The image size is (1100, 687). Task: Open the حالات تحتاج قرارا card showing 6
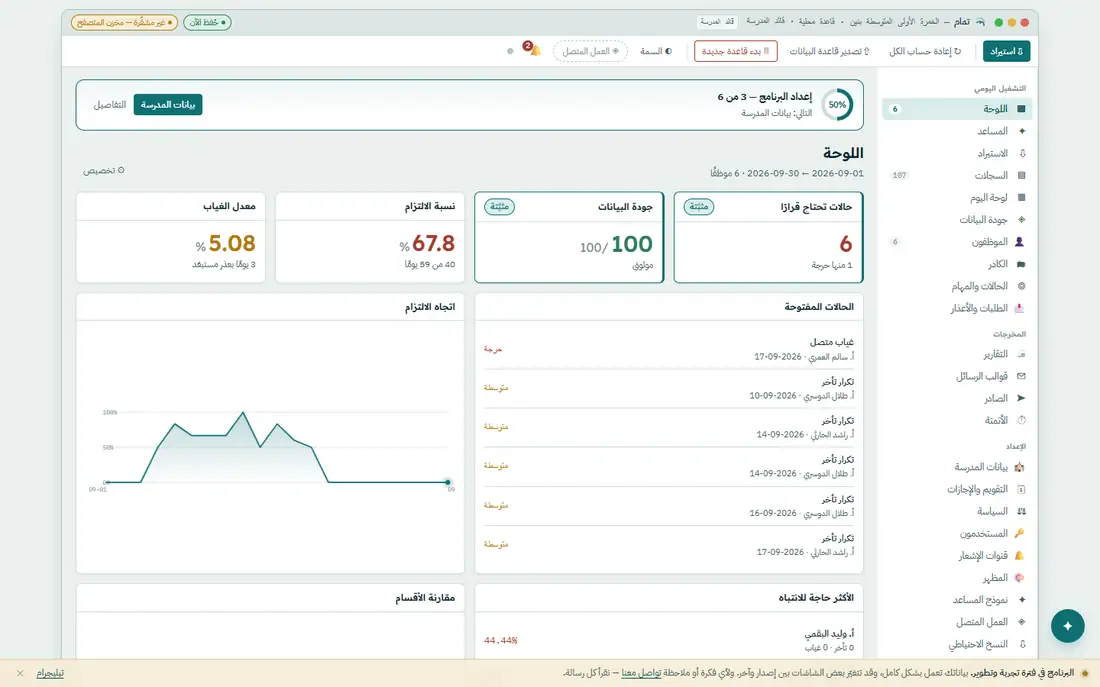pyautogui.click(x=768, y=238)
